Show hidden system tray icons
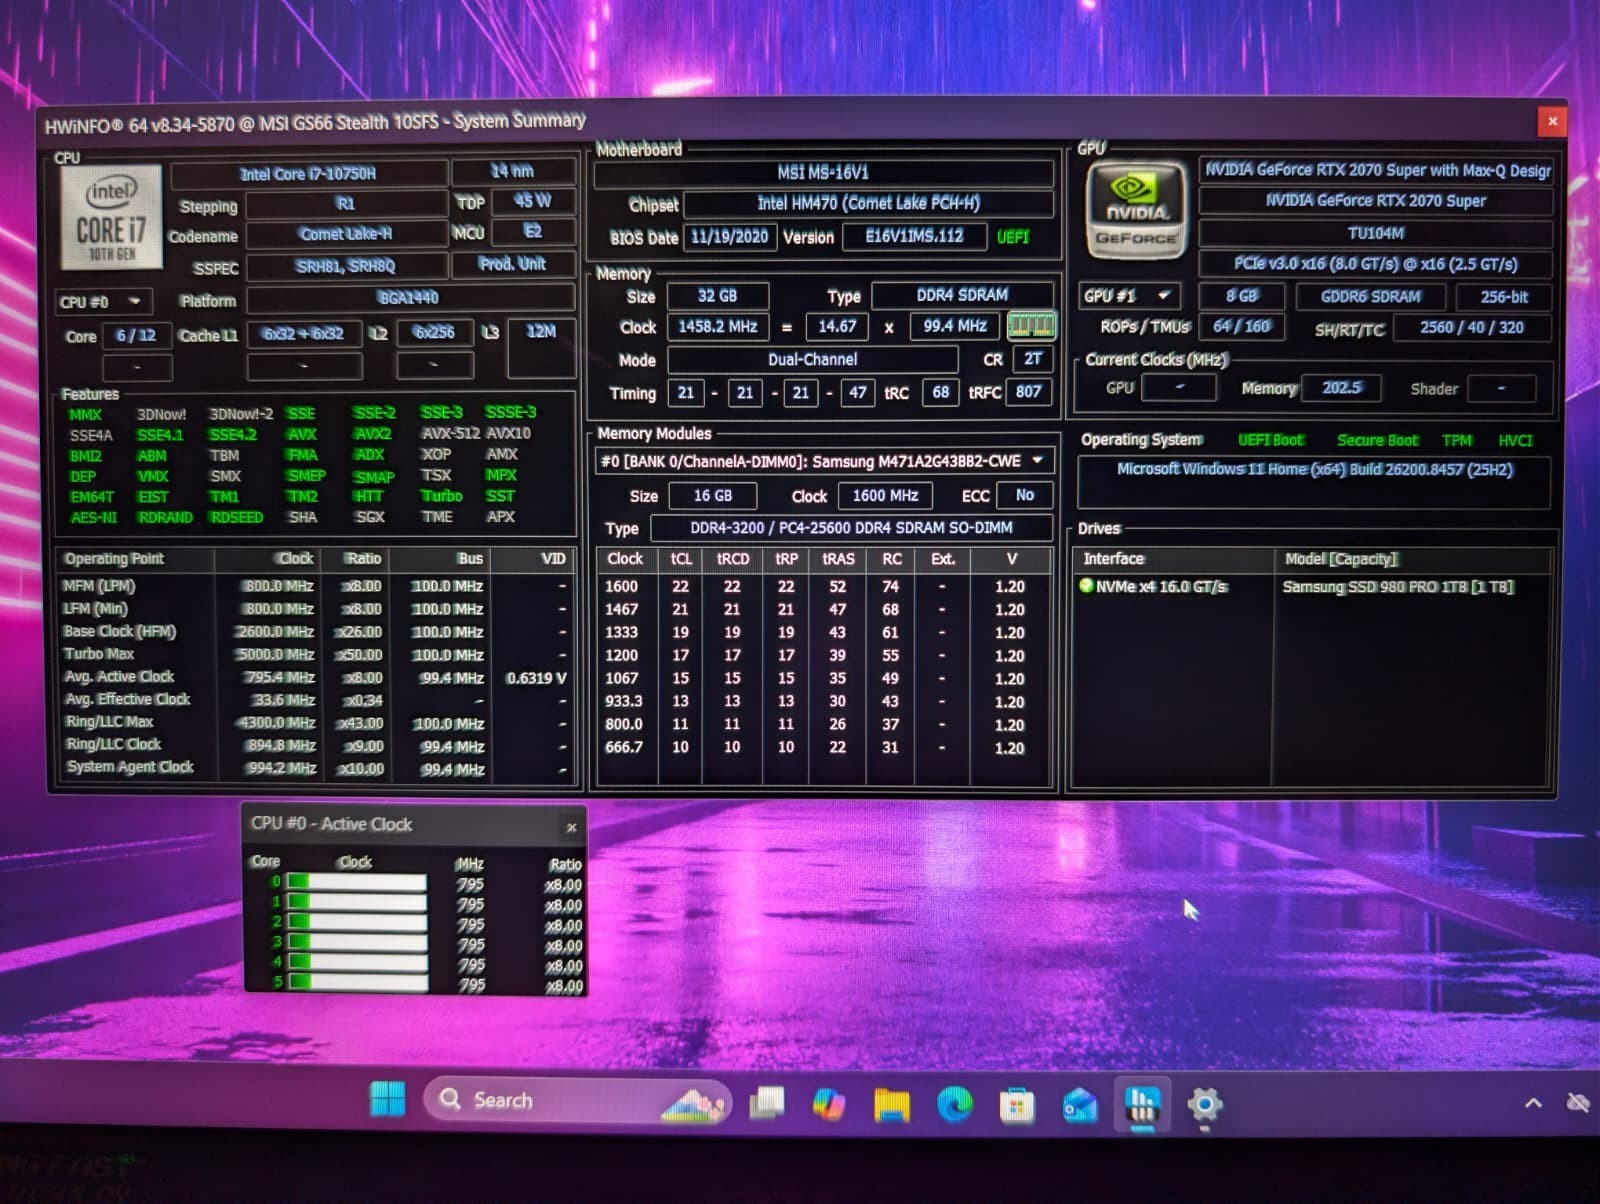 tap(1533, 1103)
